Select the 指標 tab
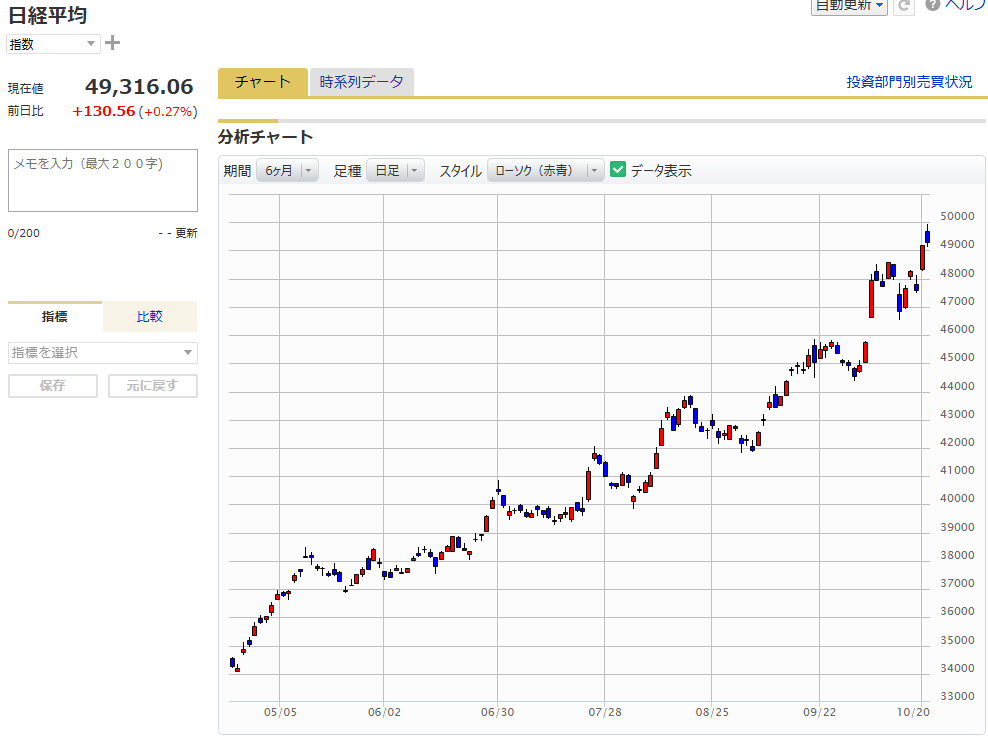The width and height of the screenshot is (988, 737). coord(55,317)
